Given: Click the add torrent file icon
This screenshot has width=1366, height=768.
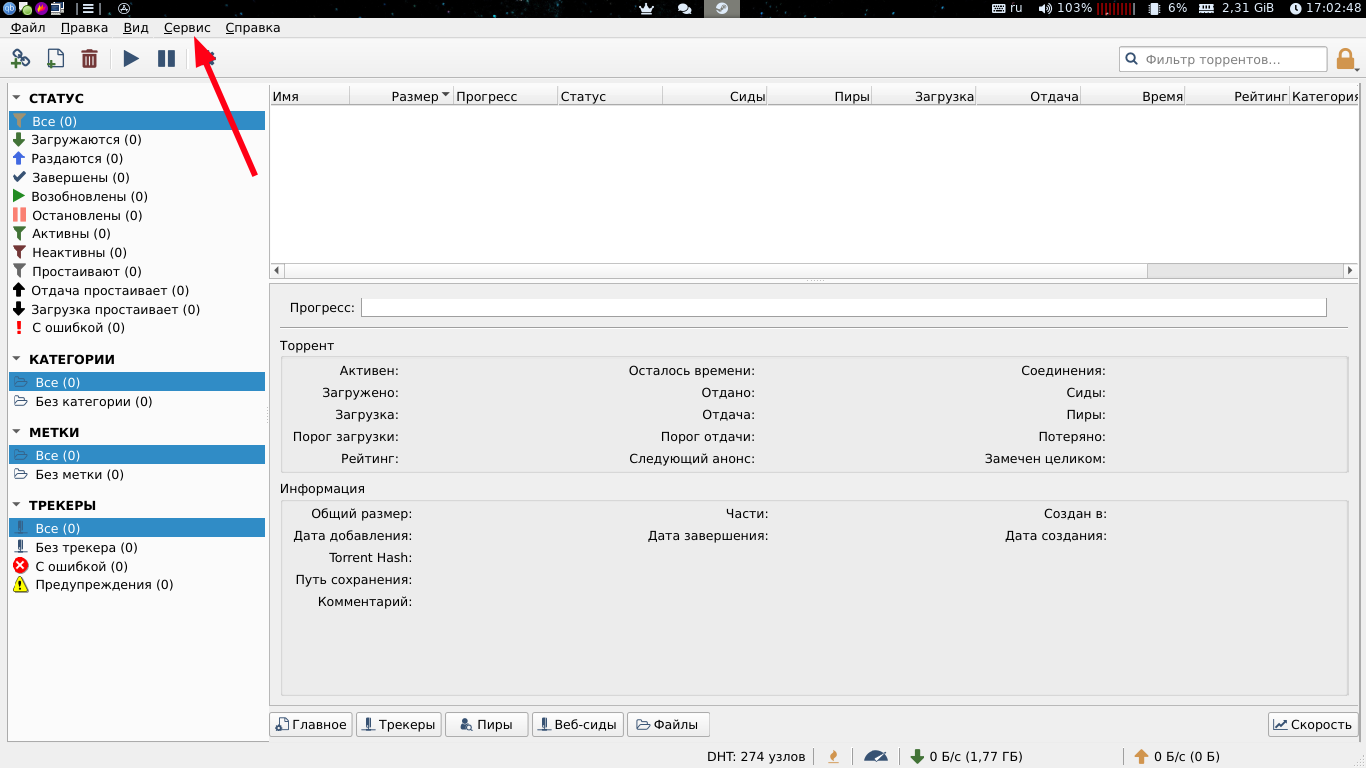Looking at the screenshot, I should click(x=55, y=59).
